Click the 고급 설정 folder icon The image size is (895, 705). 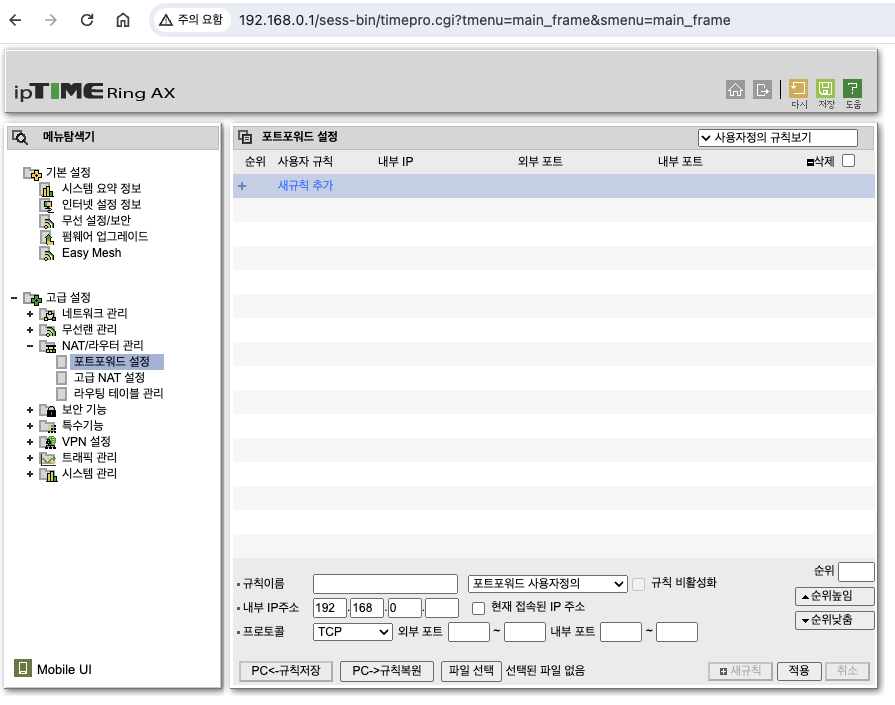pos(33,298)
